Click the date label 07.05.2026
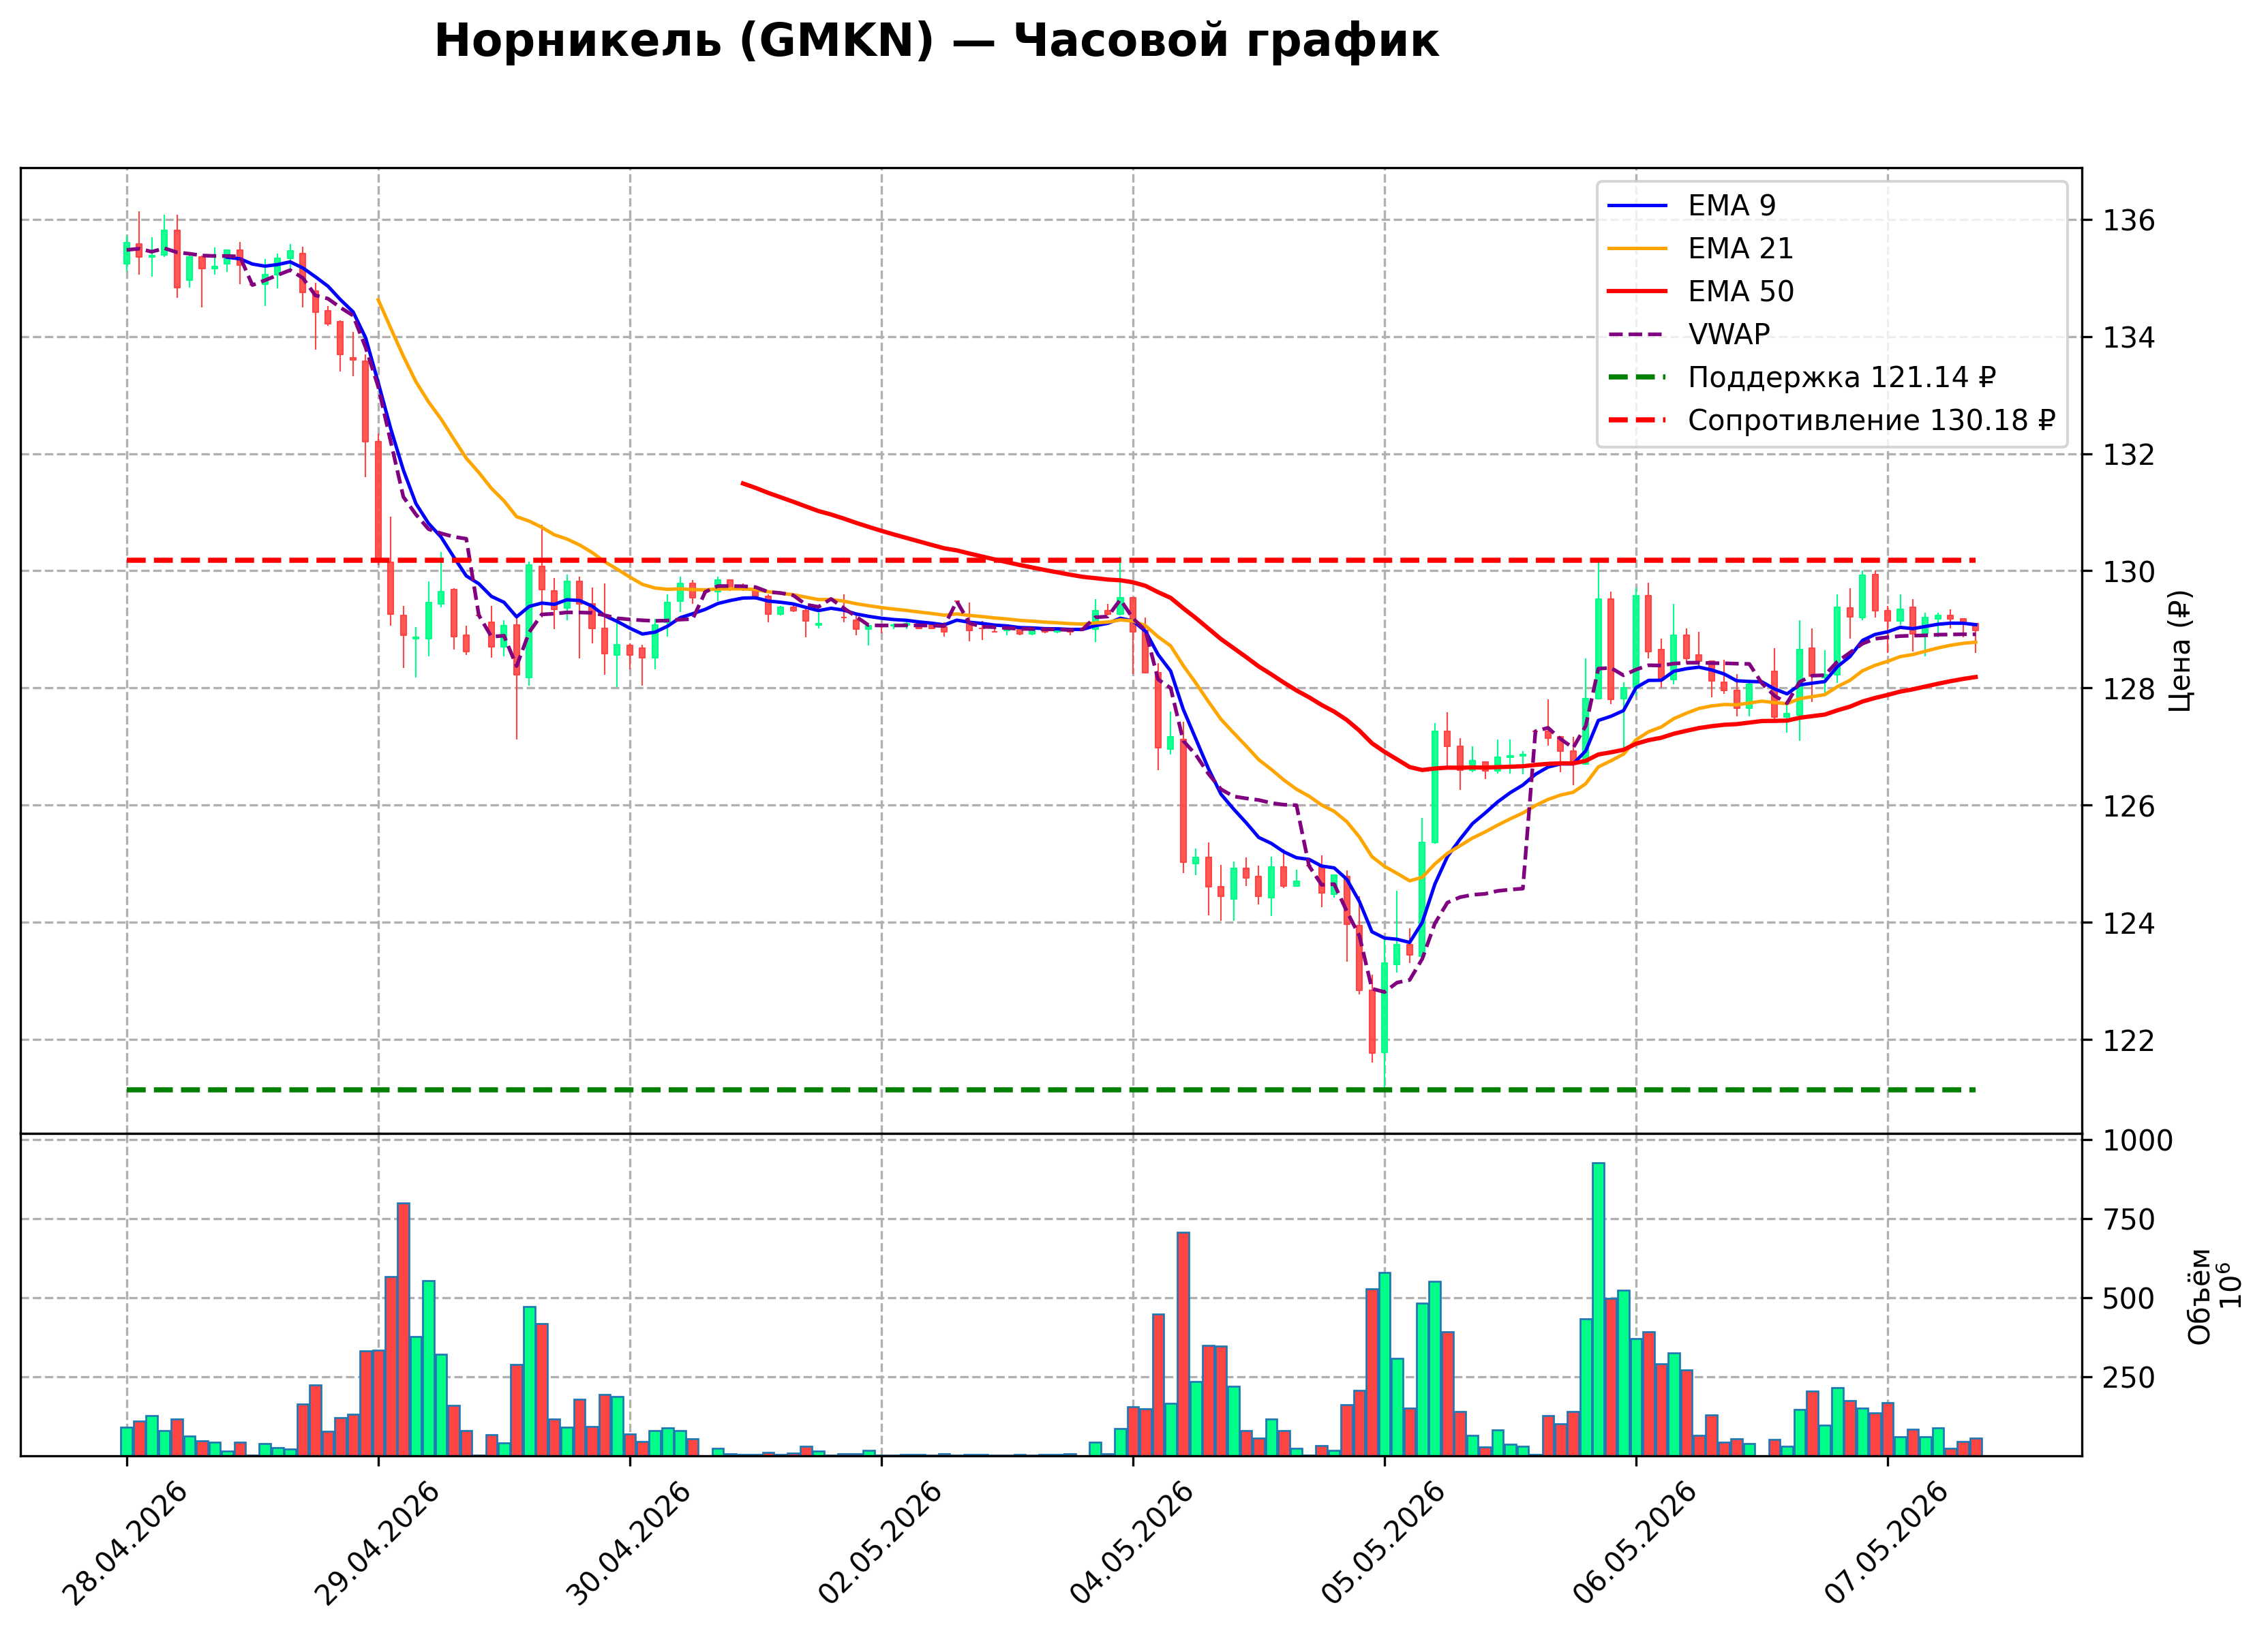The width and height of the screenshot is (2268, 1631). tap(1887, 1543)
